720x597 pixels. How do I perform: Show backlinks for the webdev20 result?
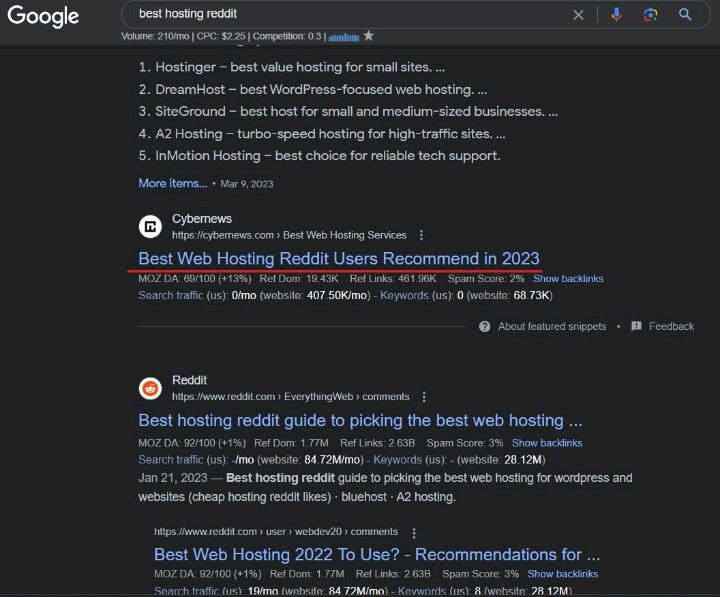(562, 574)
